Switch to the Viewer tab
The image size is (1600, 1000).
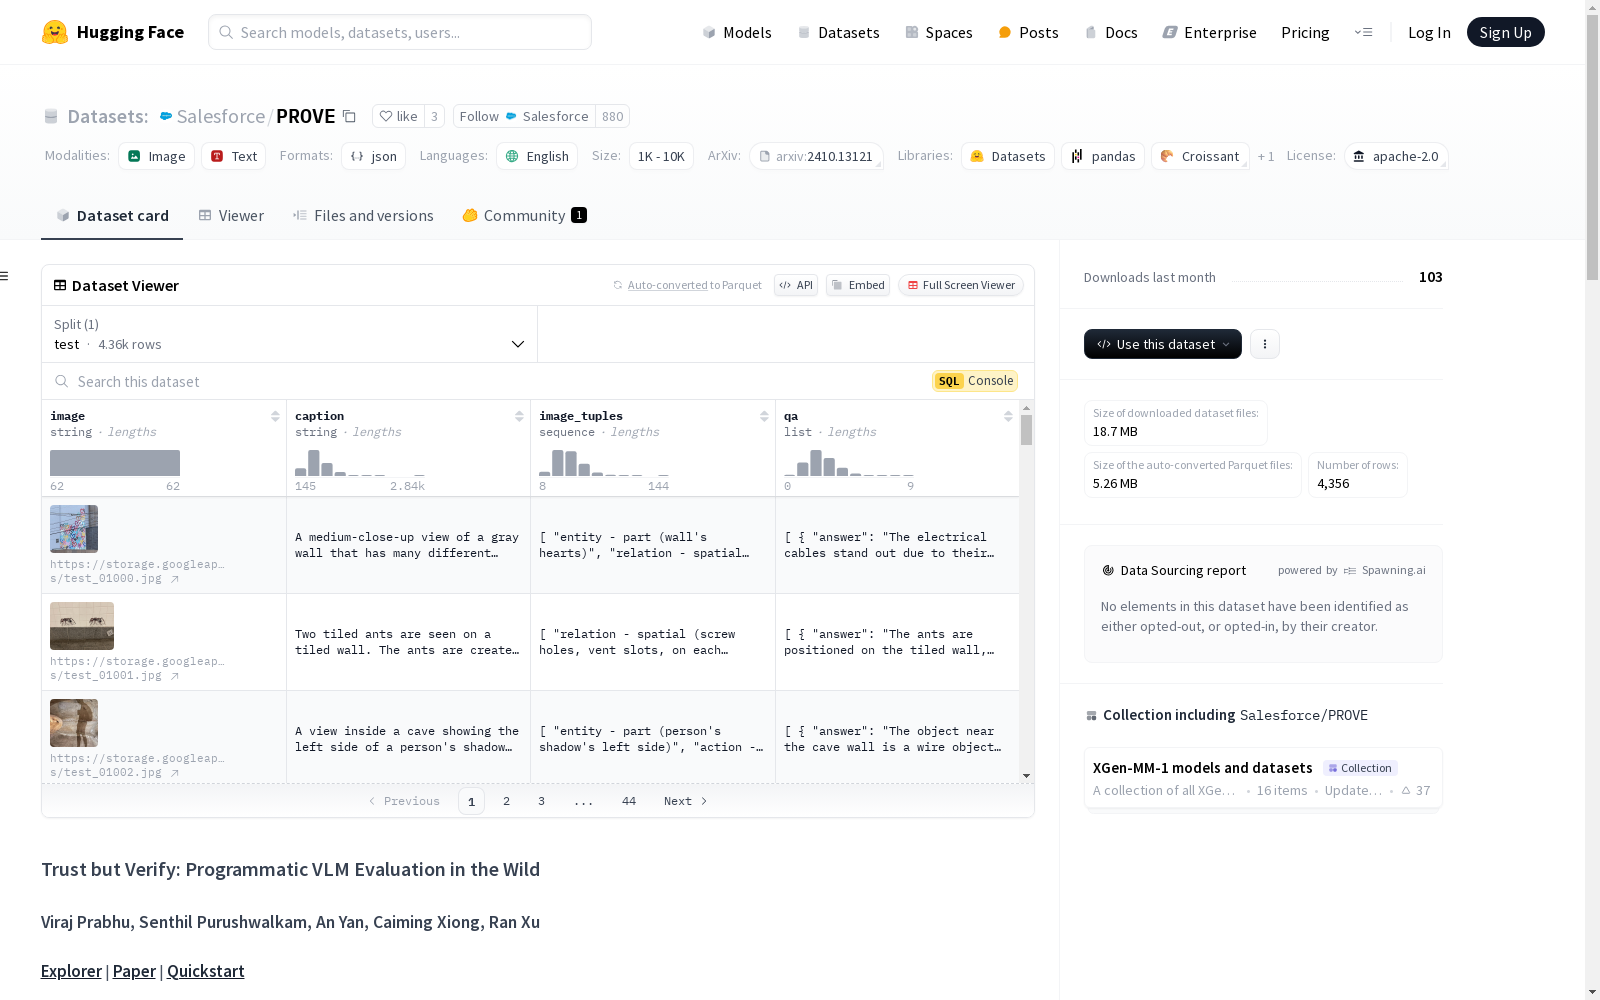231,216
